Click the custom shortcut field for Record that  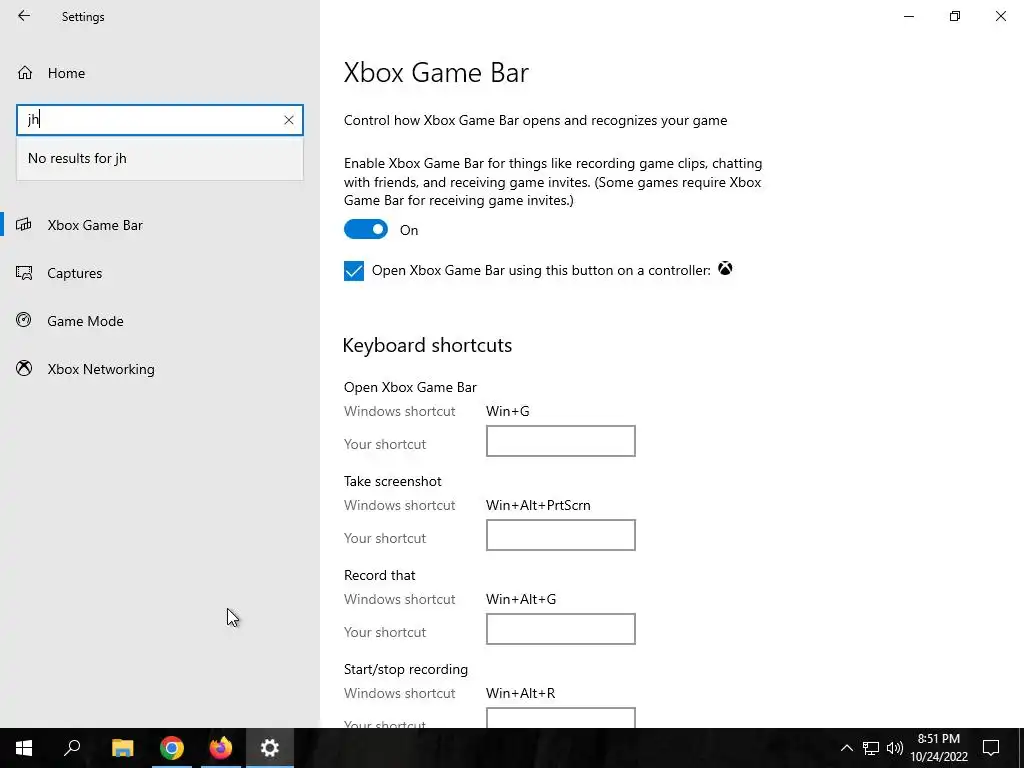(560, 630)
